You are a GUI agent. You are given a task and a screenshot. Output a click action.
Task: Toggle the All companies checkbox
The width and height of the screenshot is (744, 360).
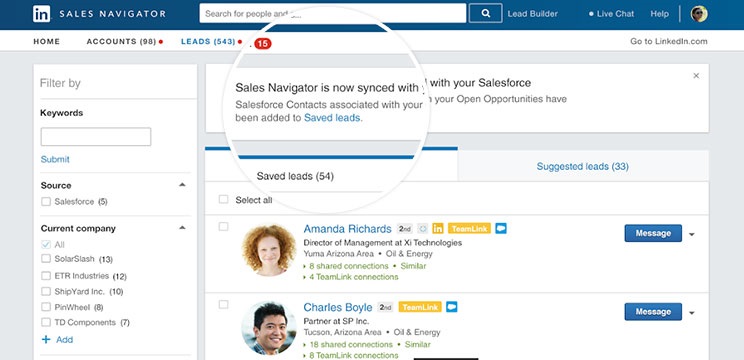coord(46,245)
